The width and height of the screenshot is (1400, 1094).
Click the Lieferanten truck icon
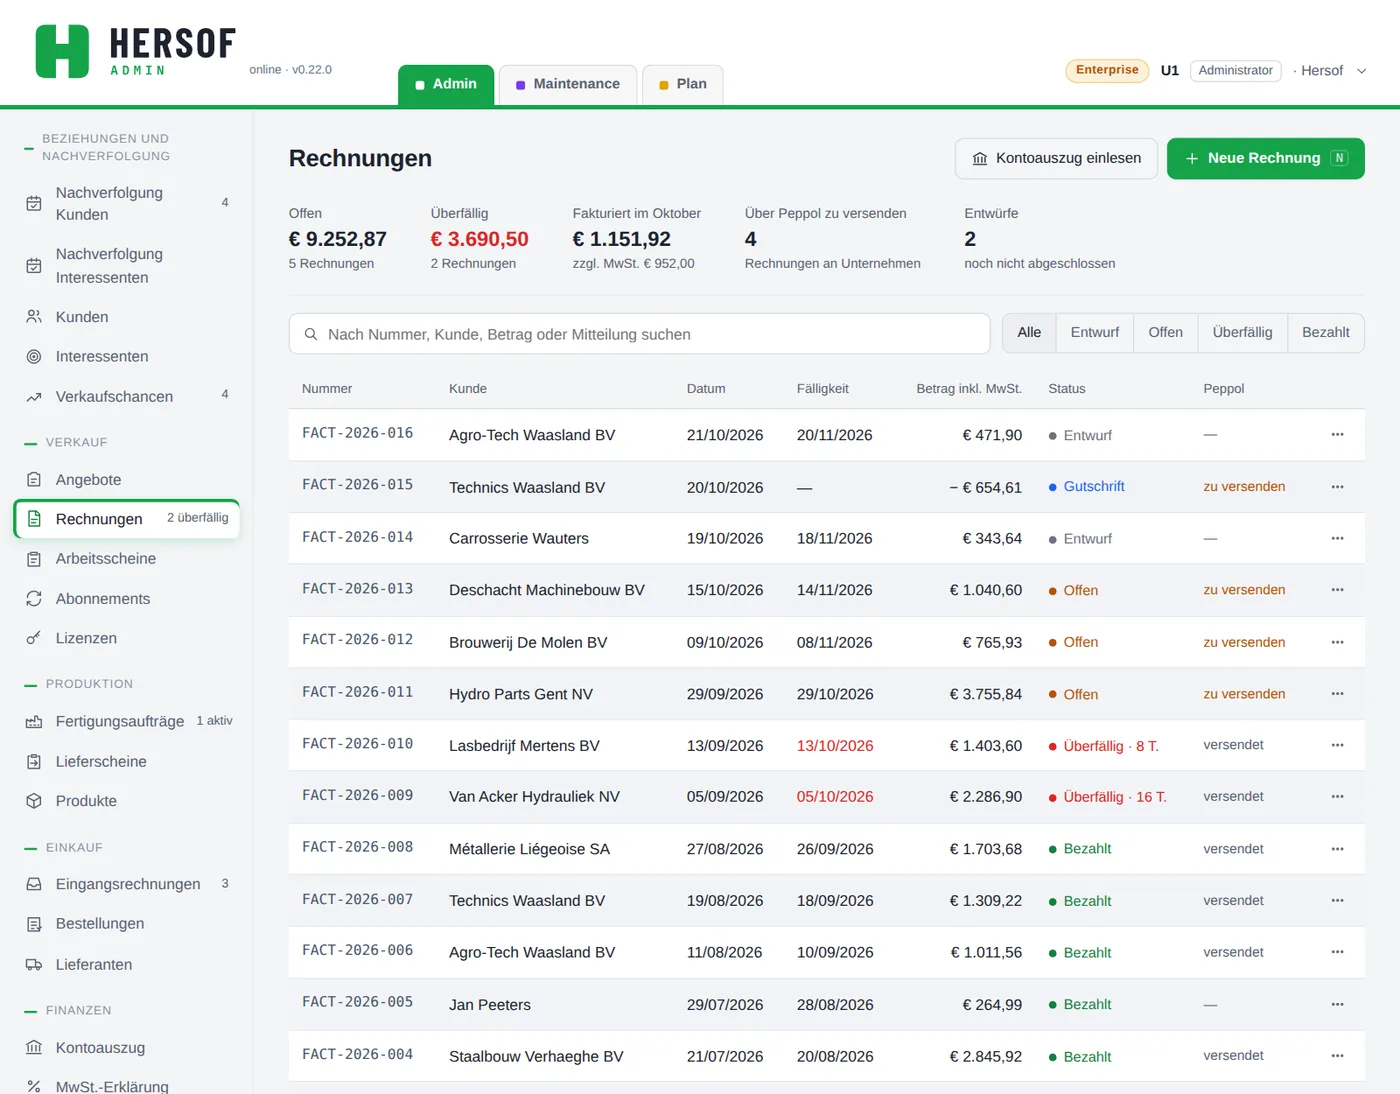point(34,965)
